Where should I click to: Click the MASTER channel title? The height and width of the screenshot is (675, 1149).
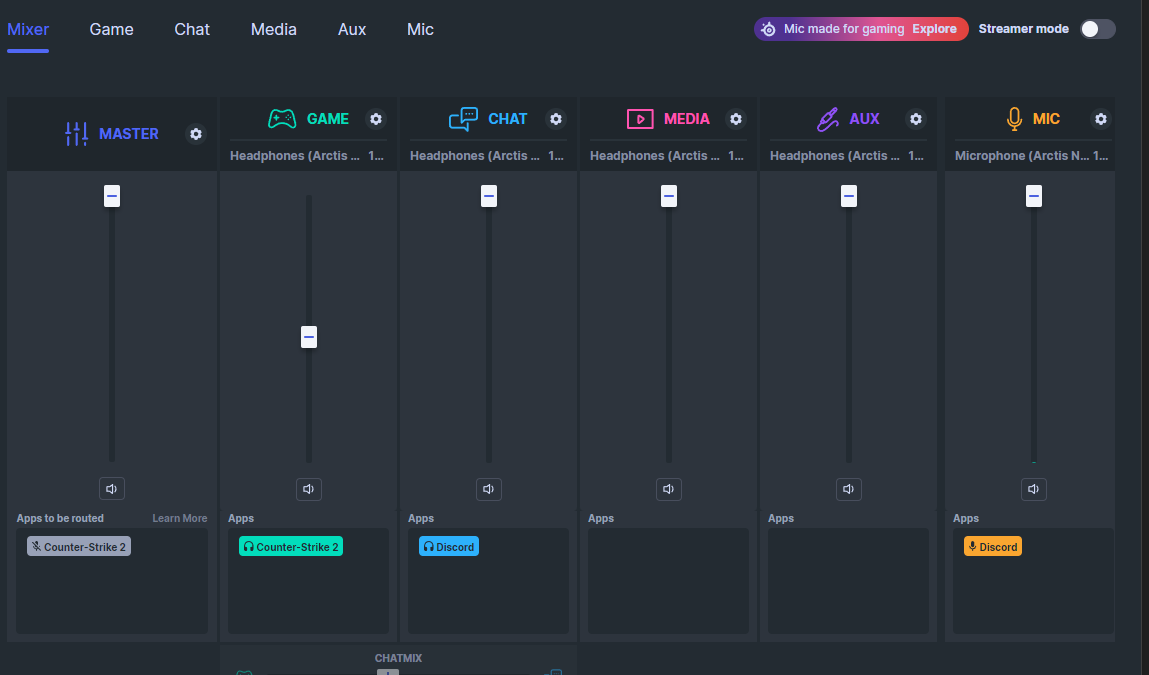129,134
